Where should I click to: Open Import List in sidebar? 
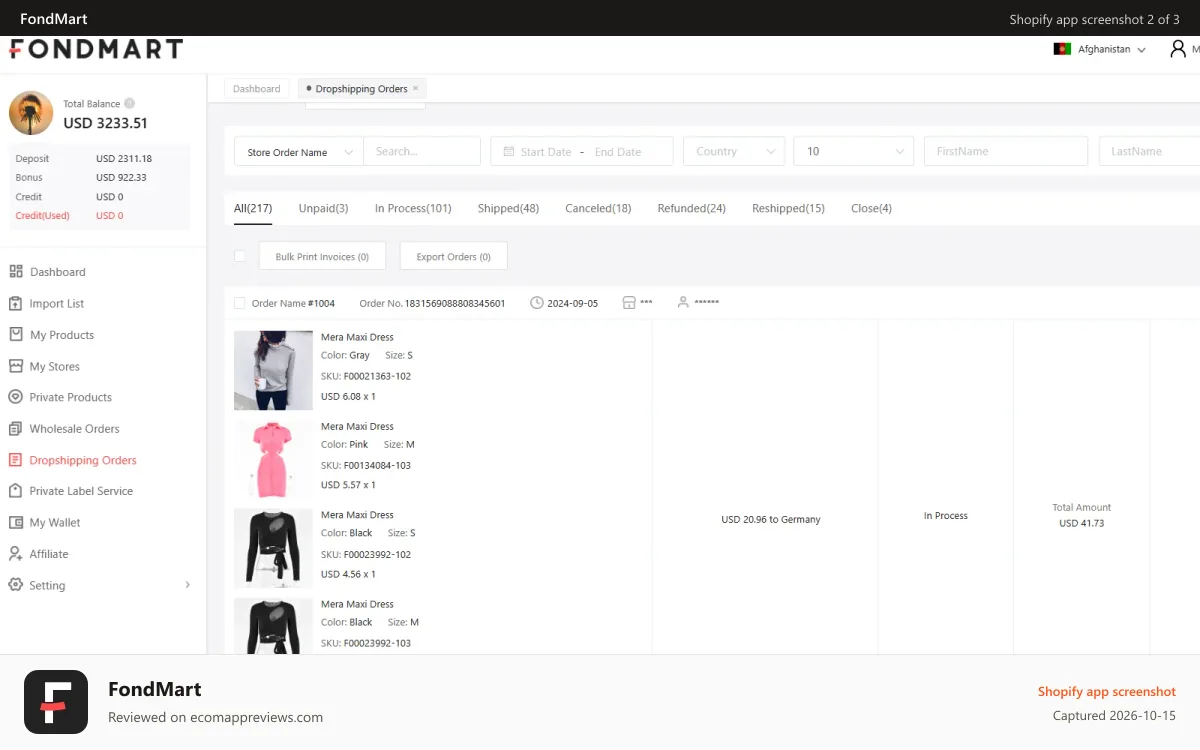(x=57, y=303)
